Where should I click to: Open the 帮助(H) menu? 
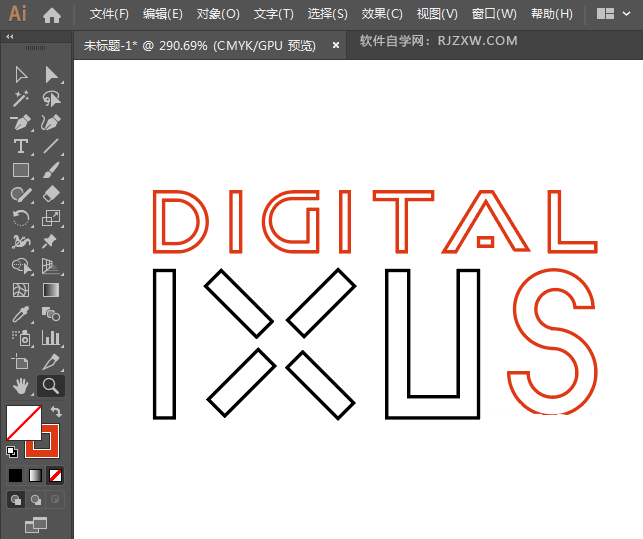(x=552, y=14)
